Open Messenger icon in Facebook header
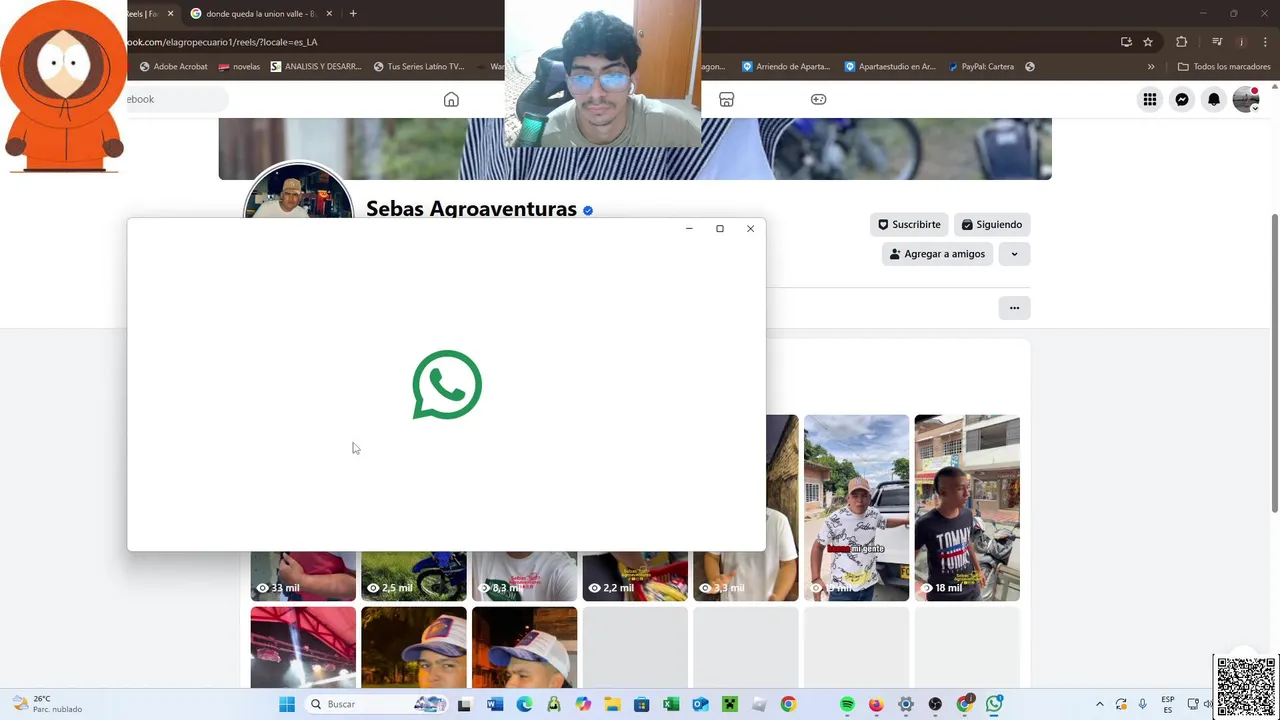 click(1182, 99)
